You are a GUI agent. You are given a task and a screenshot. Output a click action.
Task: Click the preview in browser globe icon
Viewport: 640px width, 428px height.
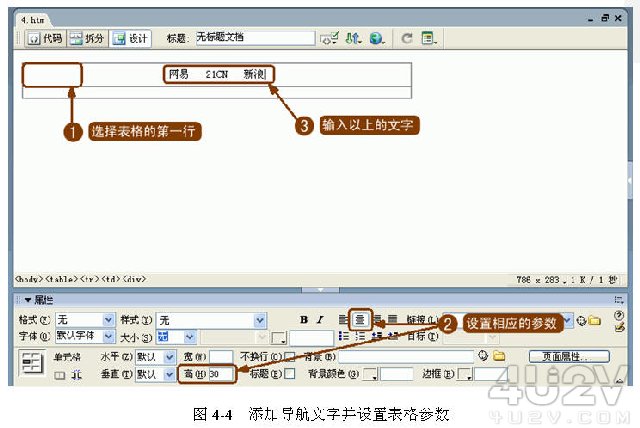(x=376, y=38)
